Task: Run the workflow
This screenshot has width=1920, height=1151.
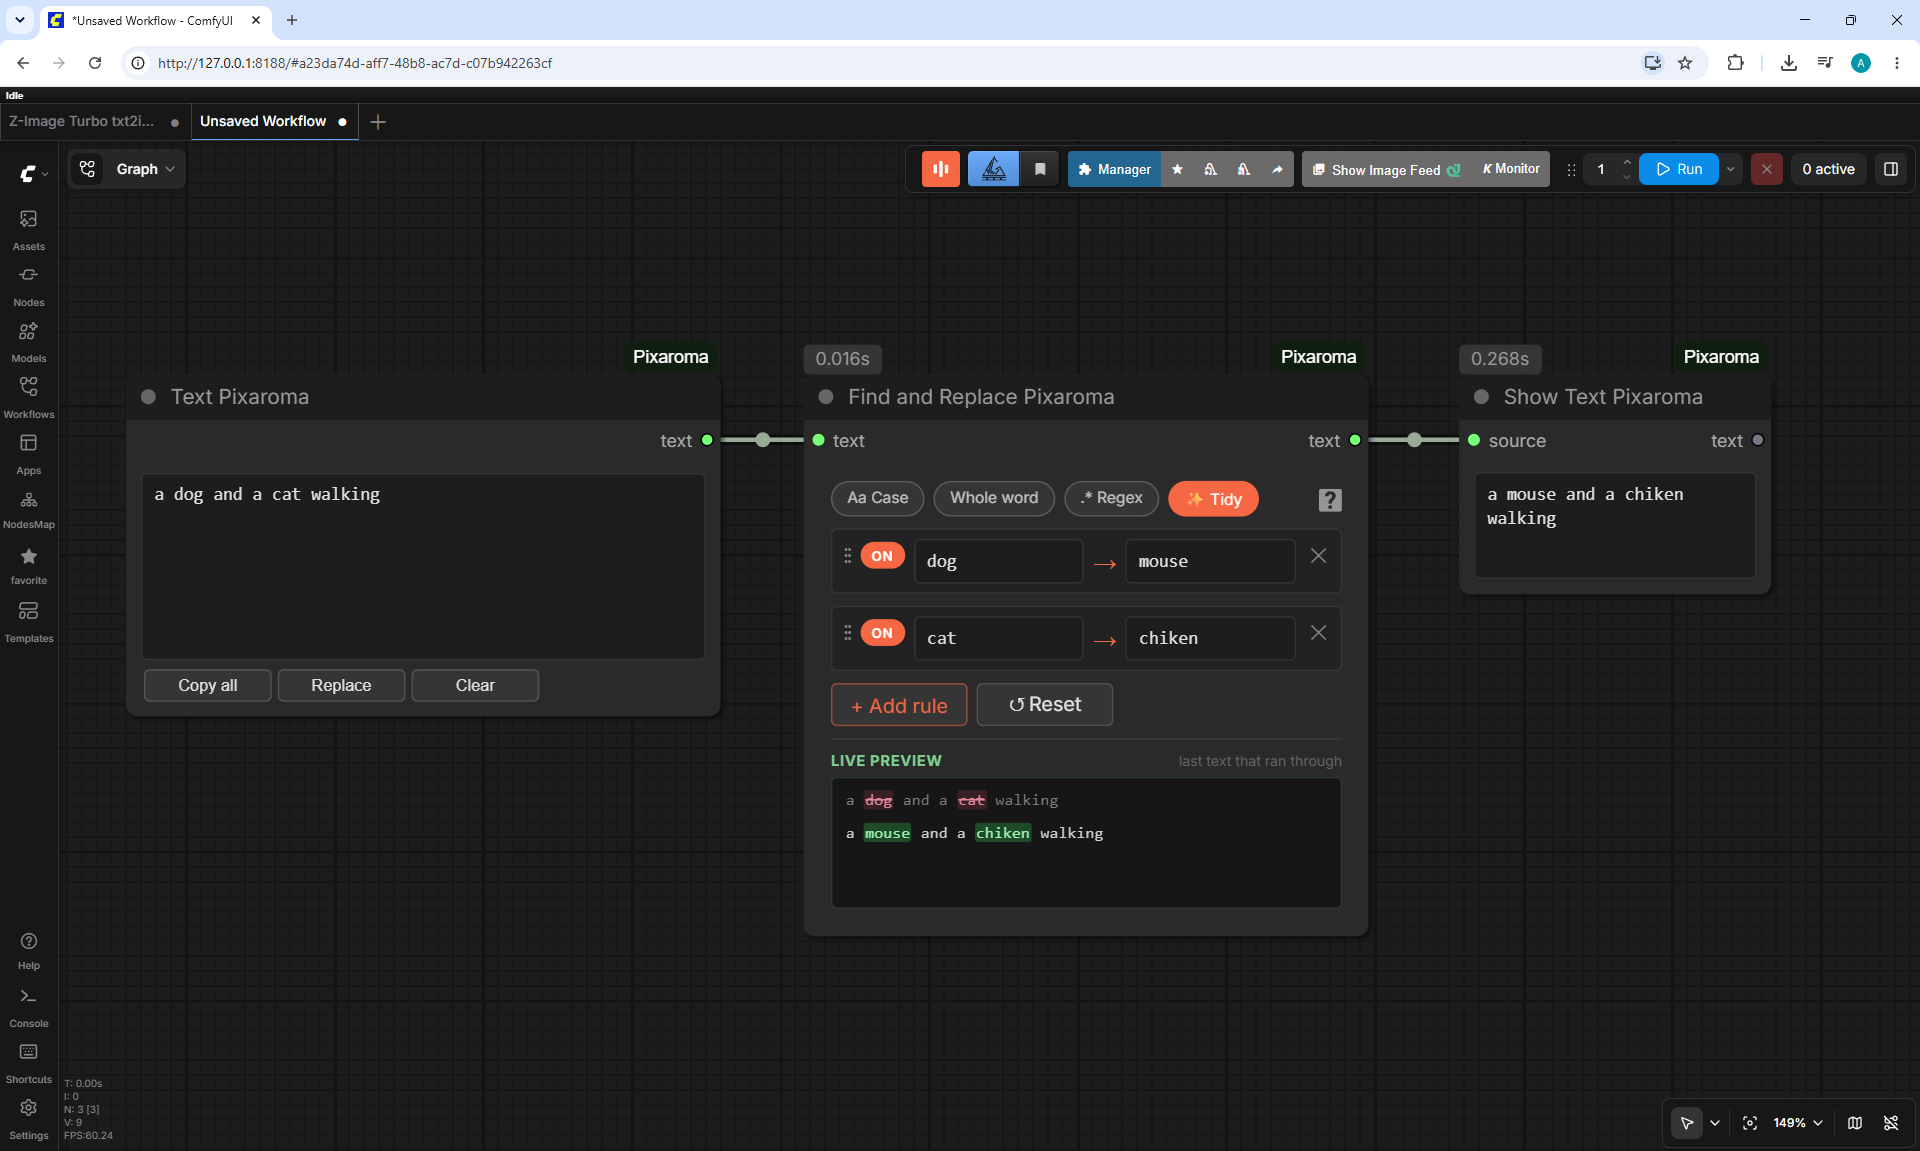Action: (x=1679, y=169)
